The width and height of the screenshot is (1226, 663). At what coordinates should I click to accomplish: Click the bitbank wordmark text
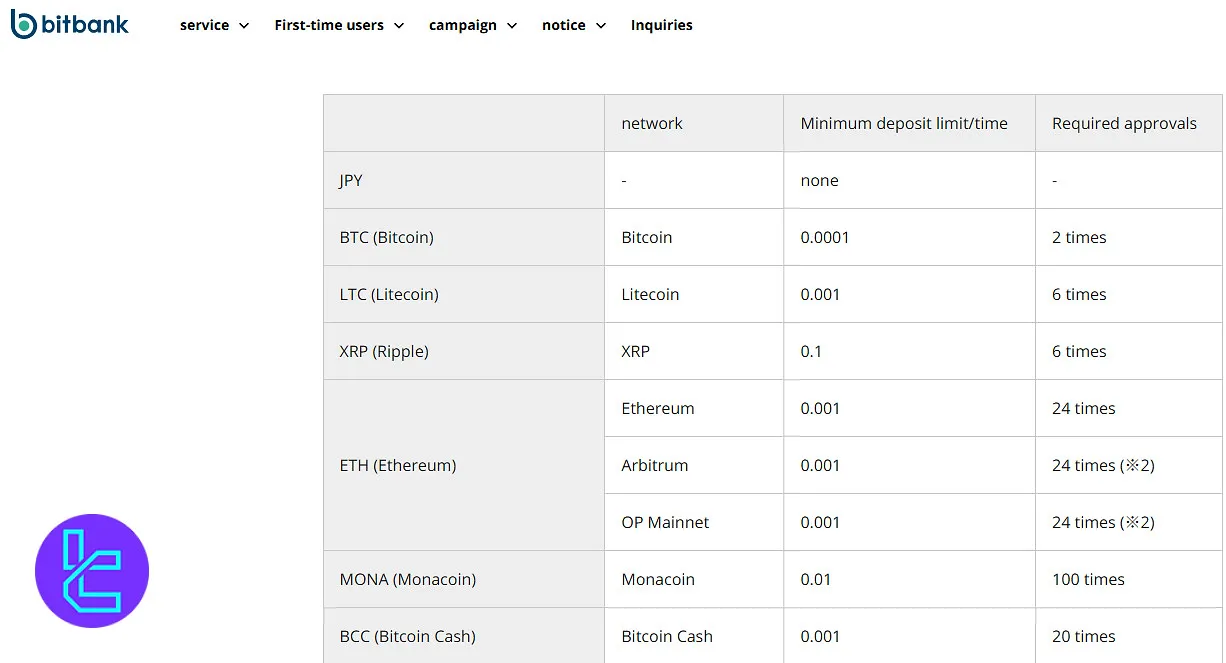coord(86,24)
